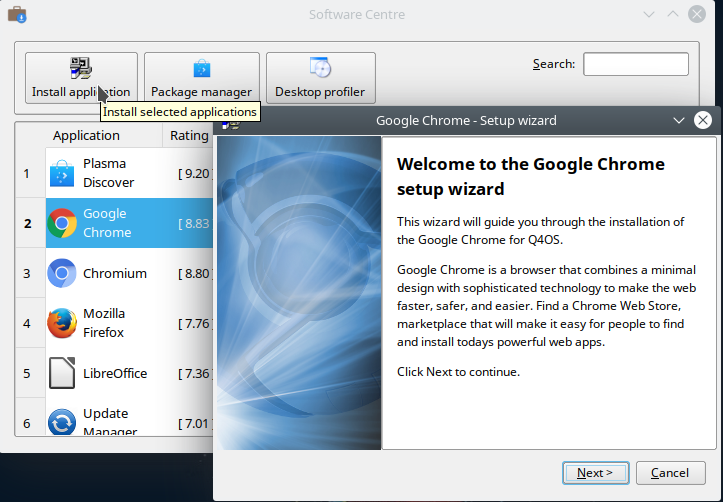Click row number 5 header

(30, 373)
